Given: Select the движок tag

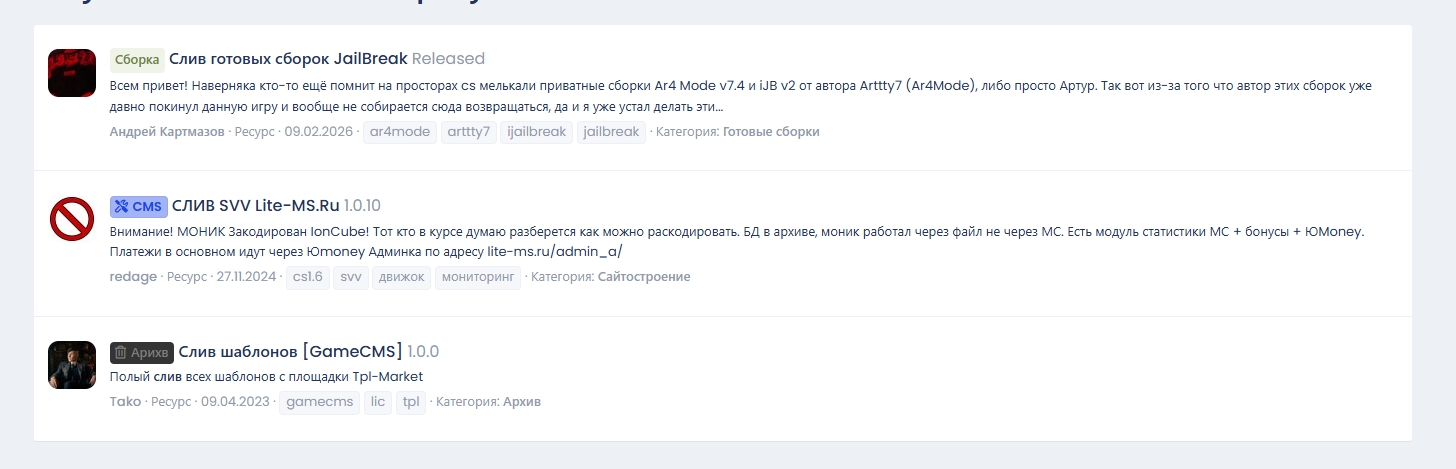Looking at the screenshot, I should (x=400, y=277).
